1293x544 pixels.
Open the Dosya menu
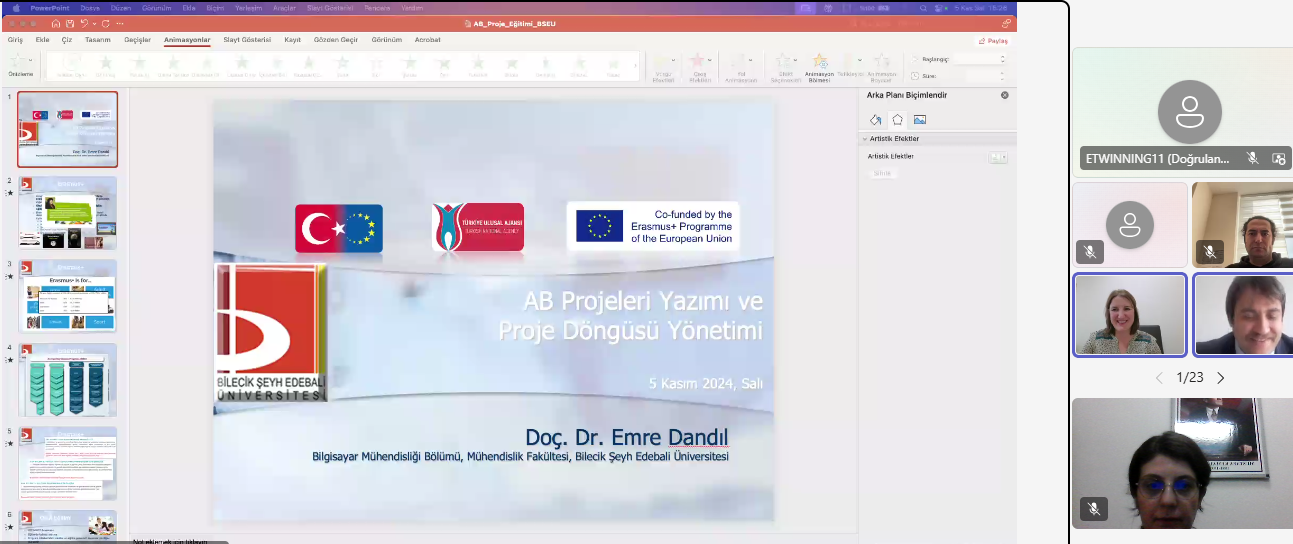(90, 8)
